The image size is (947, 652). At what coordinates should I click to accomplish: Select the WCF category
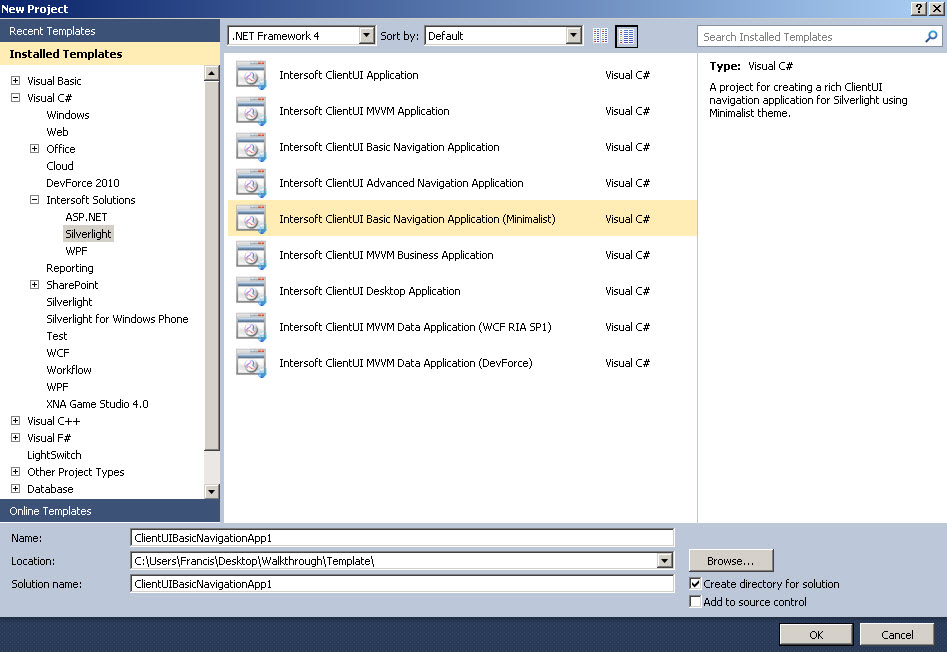click(x=58, y=353)
